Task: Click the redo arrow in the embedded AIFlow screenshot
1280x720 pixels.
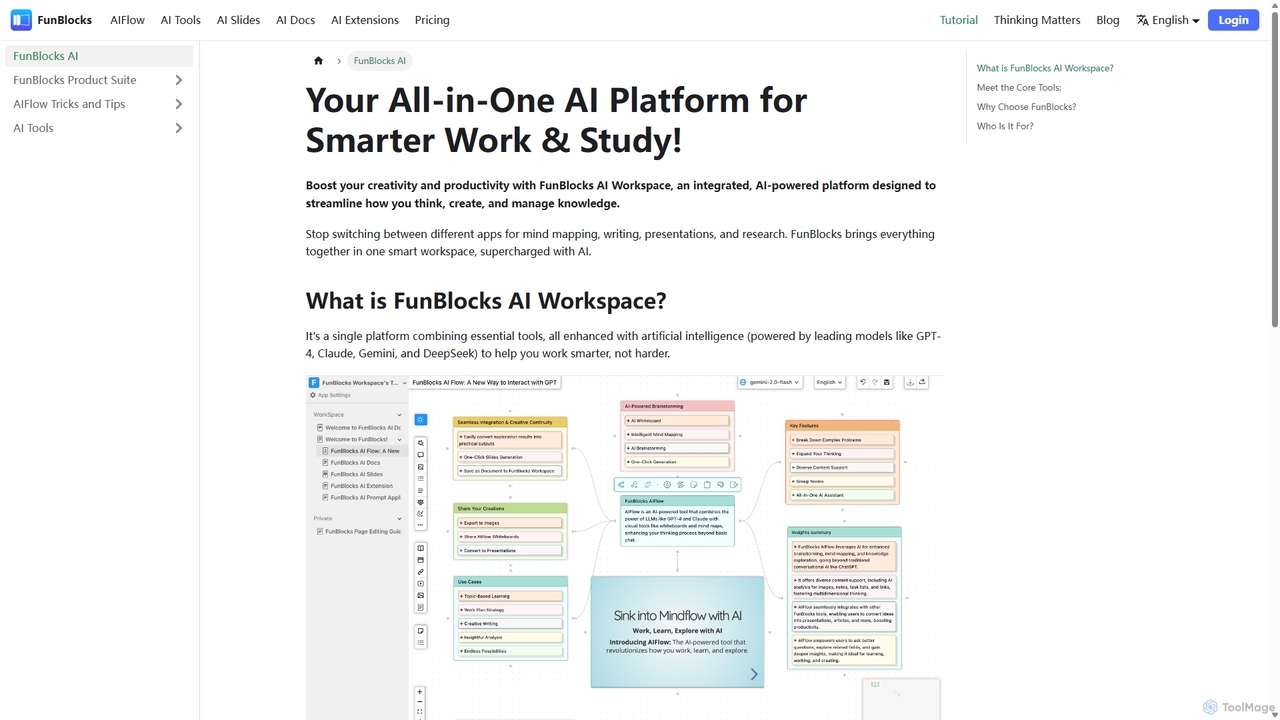Action: 875,382
